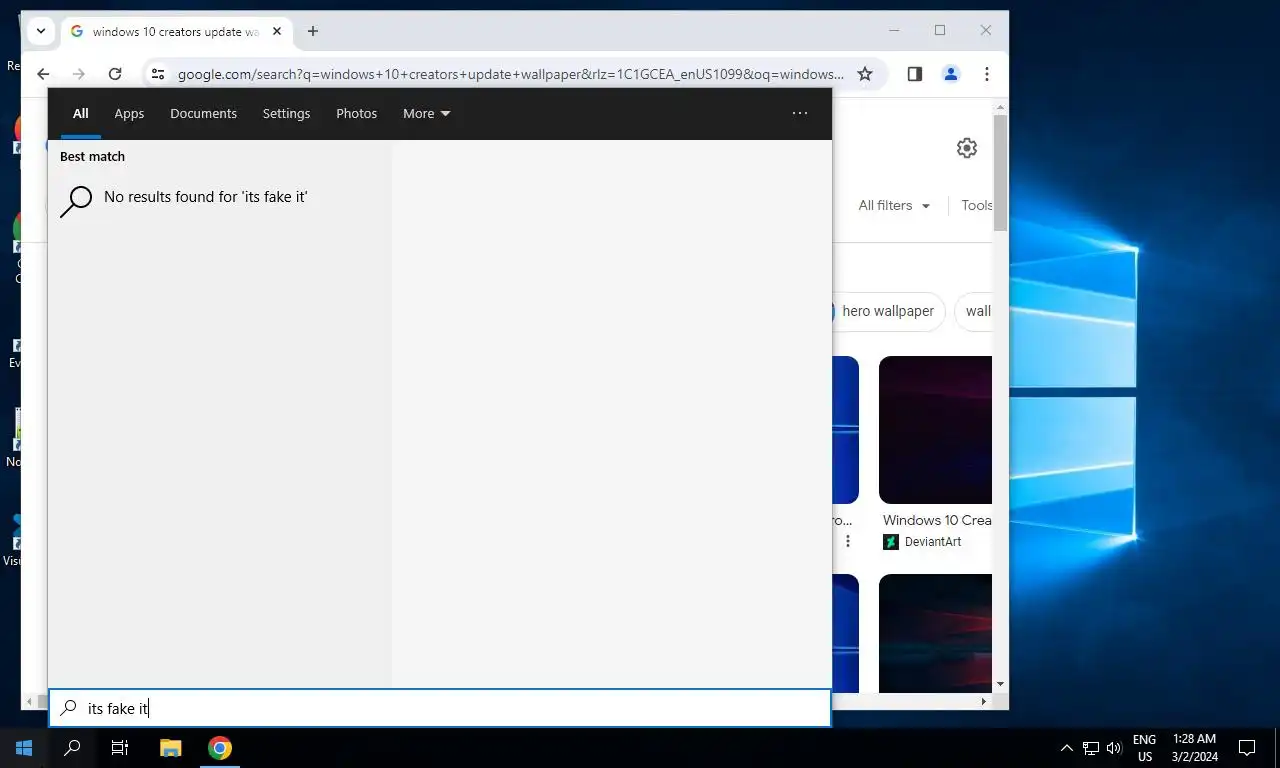Click the Tools button in Google
Image resolution: width=1280 pixels, height=768 pixels.
(x=976, y=205)
